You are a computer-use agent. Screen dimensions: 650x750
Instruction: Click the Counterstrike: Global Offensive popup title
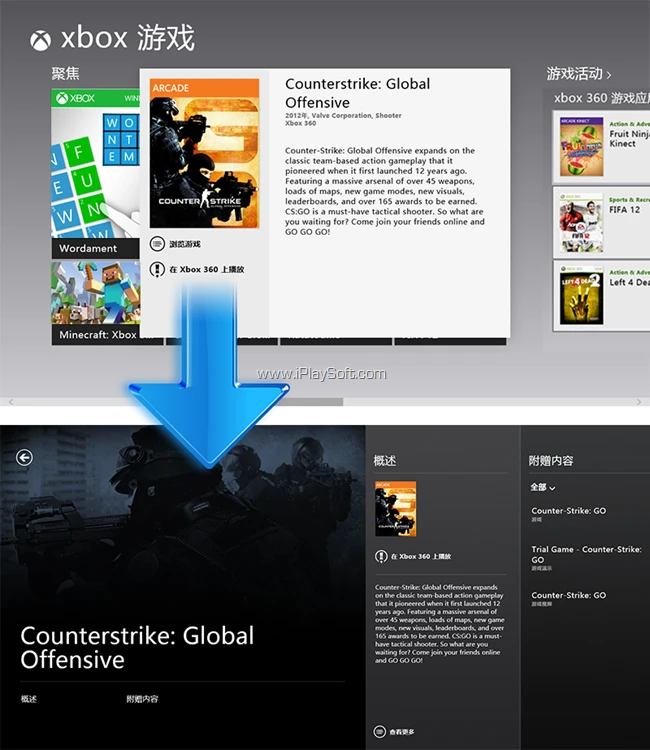pyautogui.click(x=357, y=93)
